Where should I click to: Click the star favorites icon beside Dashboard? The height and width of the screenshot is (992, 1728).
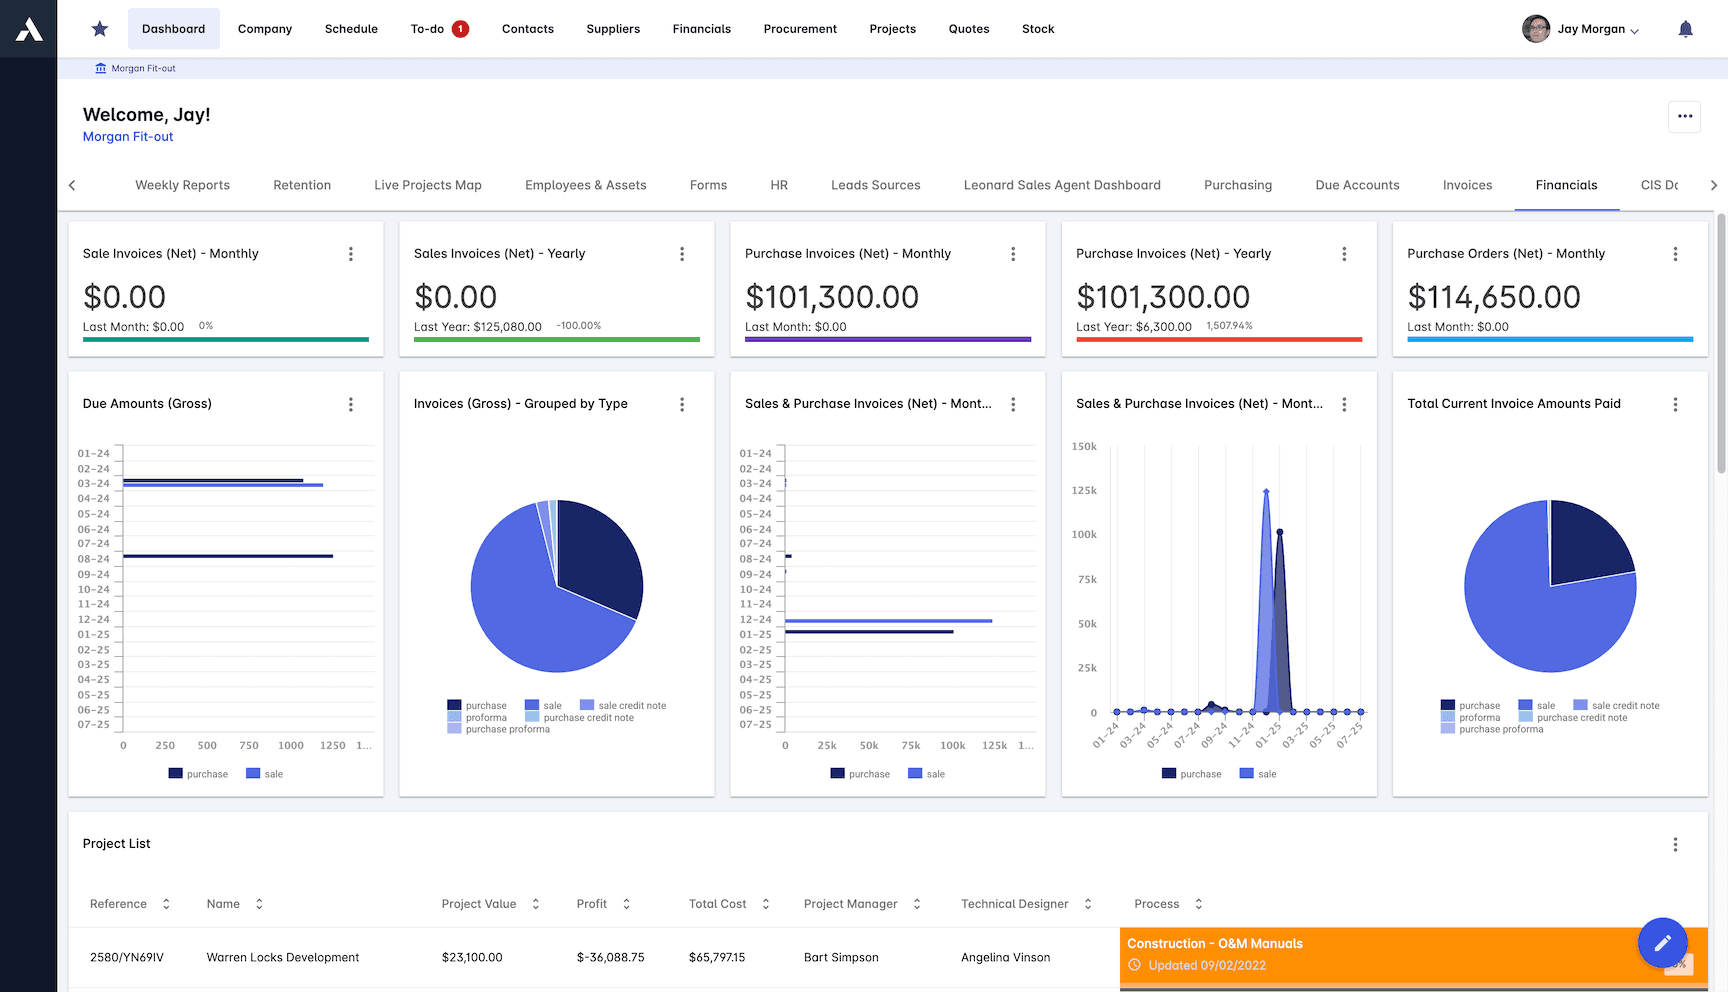tap(99, 28)
